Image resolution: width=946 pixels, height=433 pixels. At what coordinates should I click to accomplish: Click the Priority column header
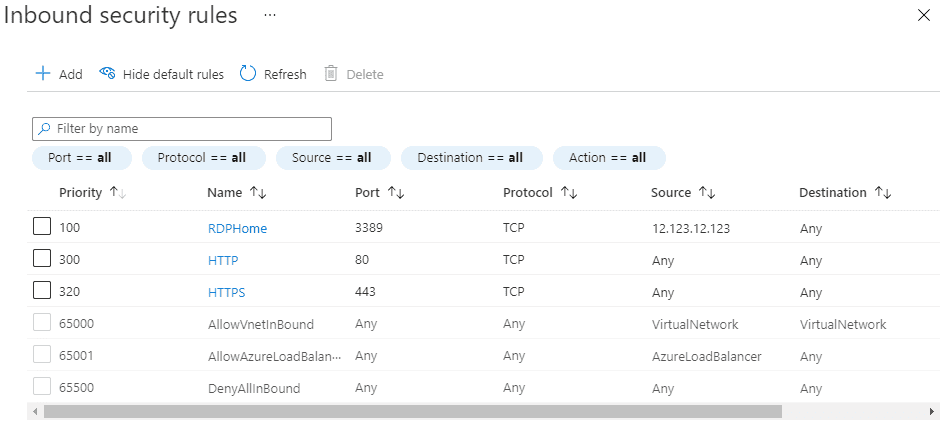tap(80, 193)
